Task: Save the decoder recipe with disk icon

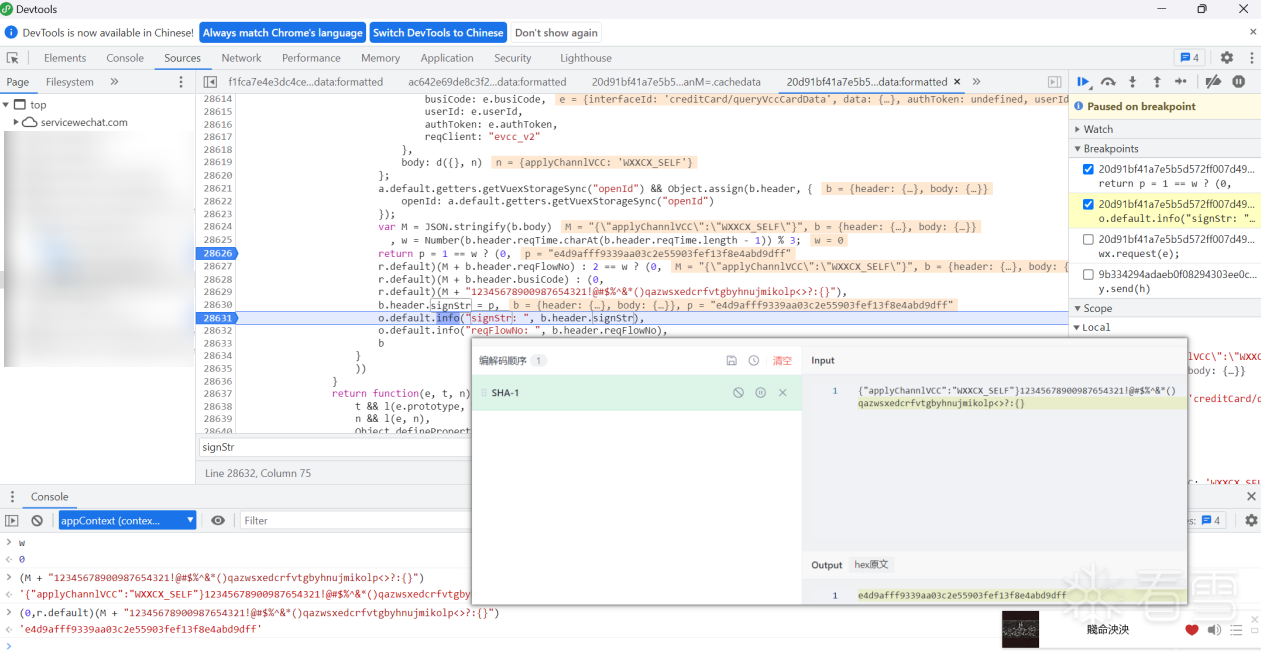Action: tap(732, 361)
